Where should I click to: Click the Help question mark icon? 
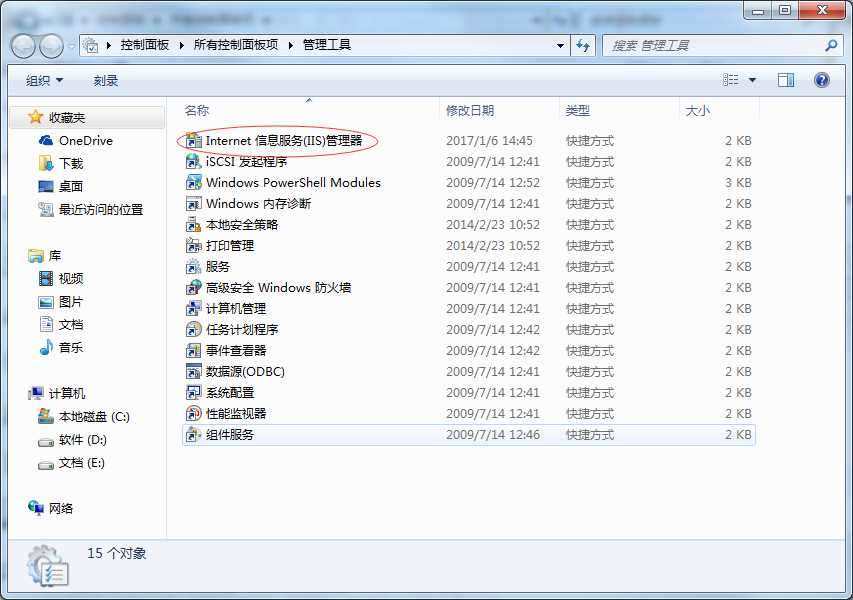coord(821,81)
